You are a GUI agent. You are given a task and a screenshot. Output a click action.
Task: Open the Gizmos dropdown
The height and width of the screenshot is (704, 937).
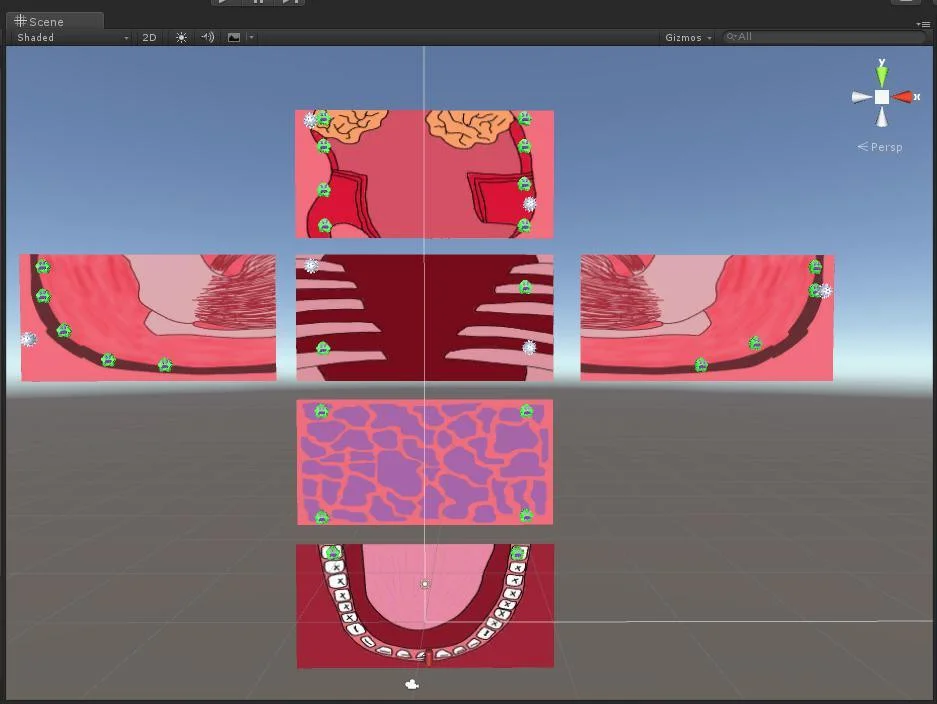(x=688, y=38)
